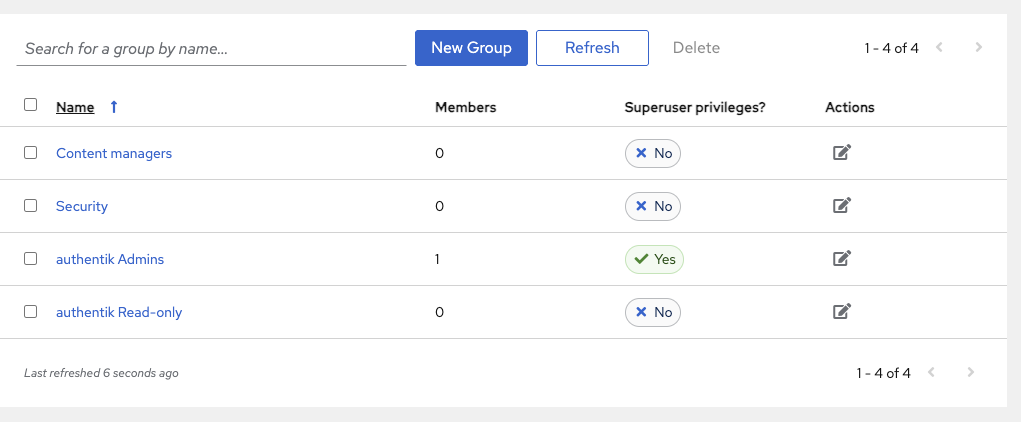Check the Security group row
Viewport: 1021px width, 422px height.
[x=31, y=206]
